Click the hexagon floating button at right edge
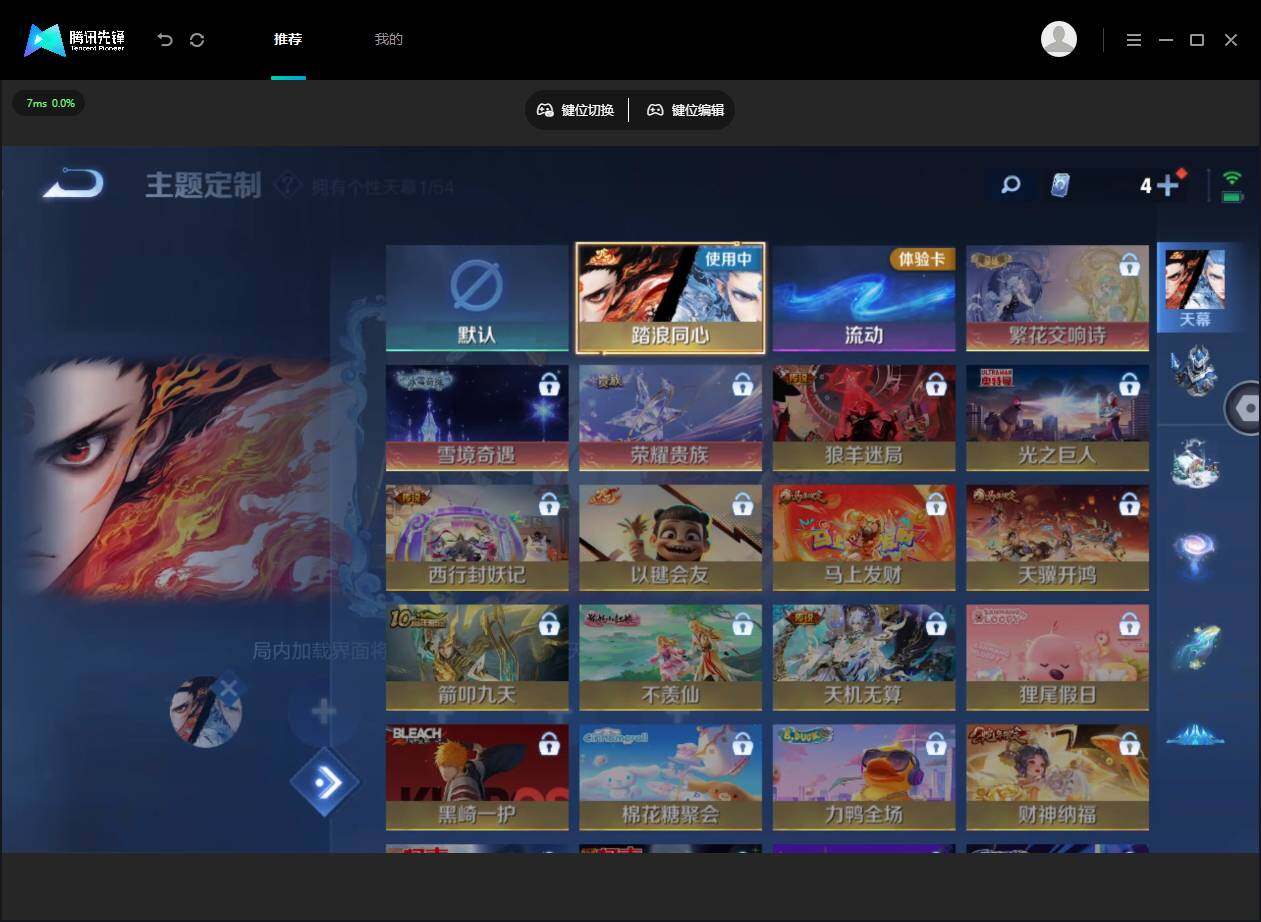 point(1244,408)
